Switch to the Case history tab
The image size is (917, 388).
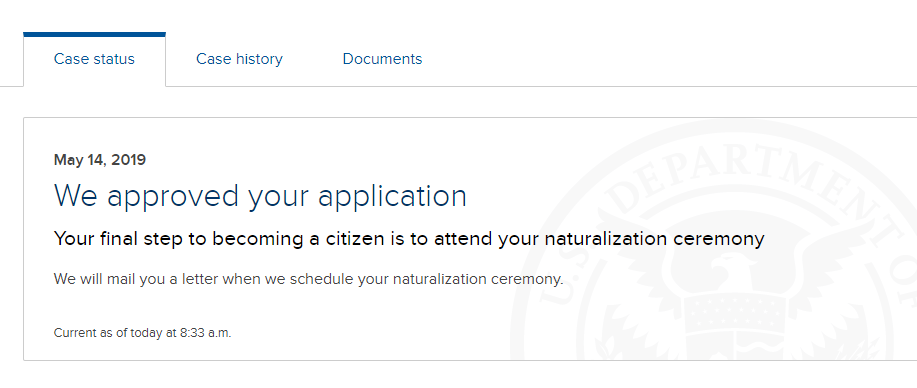239,59
